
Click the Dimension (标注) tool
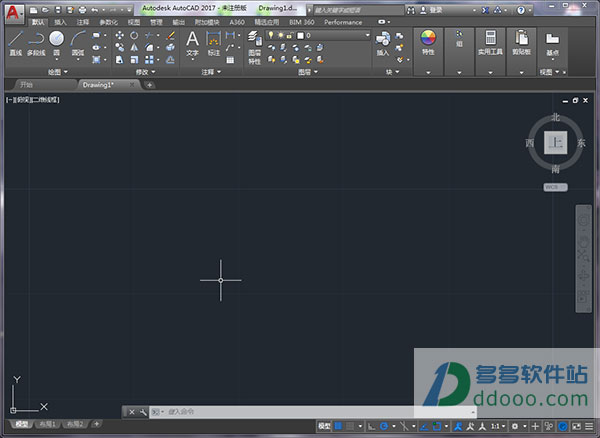tap(214, 44)
